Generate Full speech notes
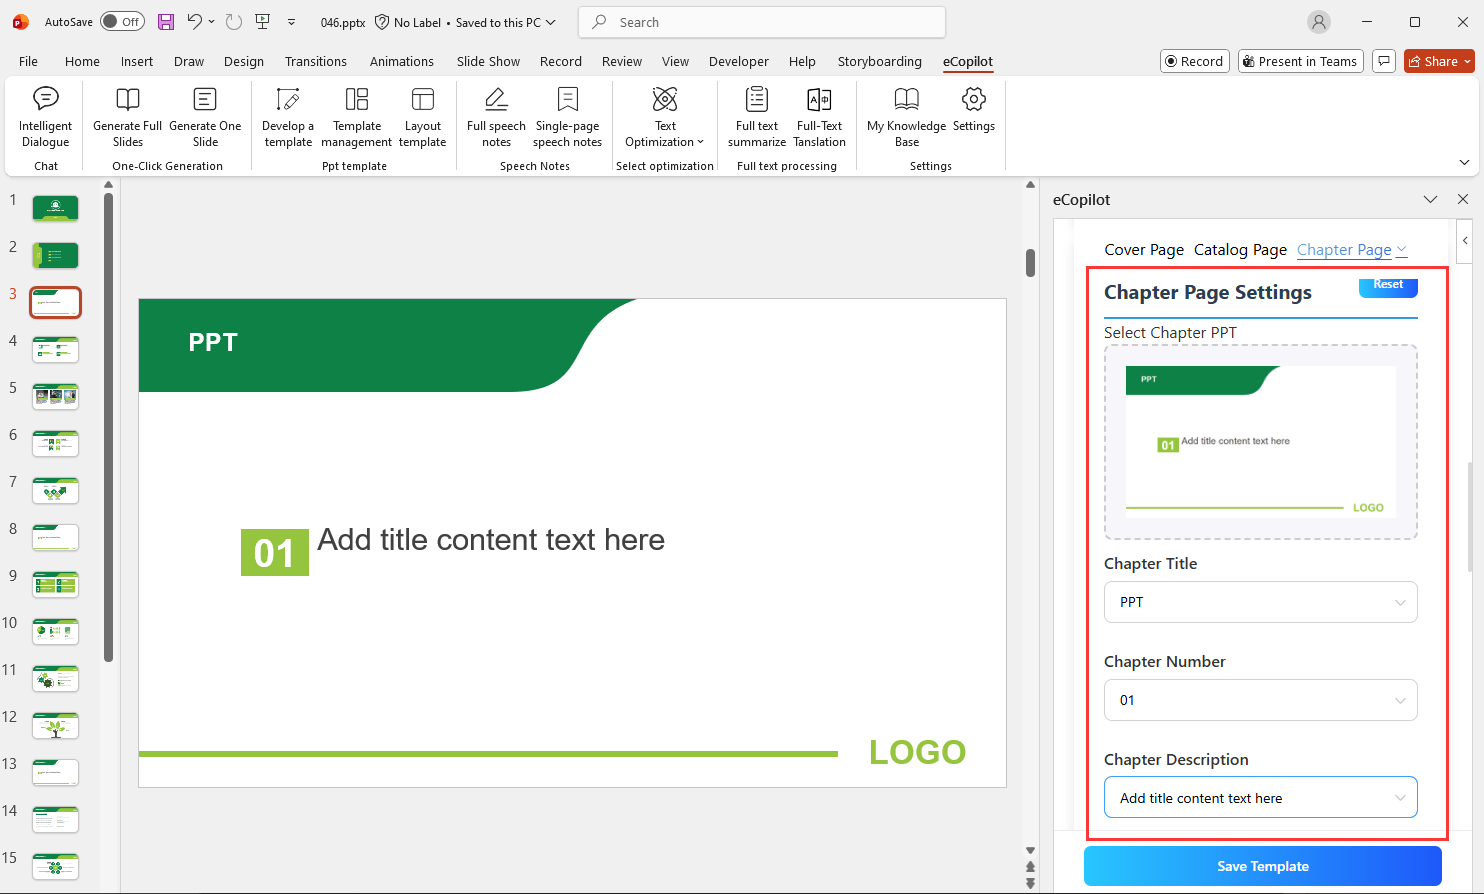 (496, 117)
